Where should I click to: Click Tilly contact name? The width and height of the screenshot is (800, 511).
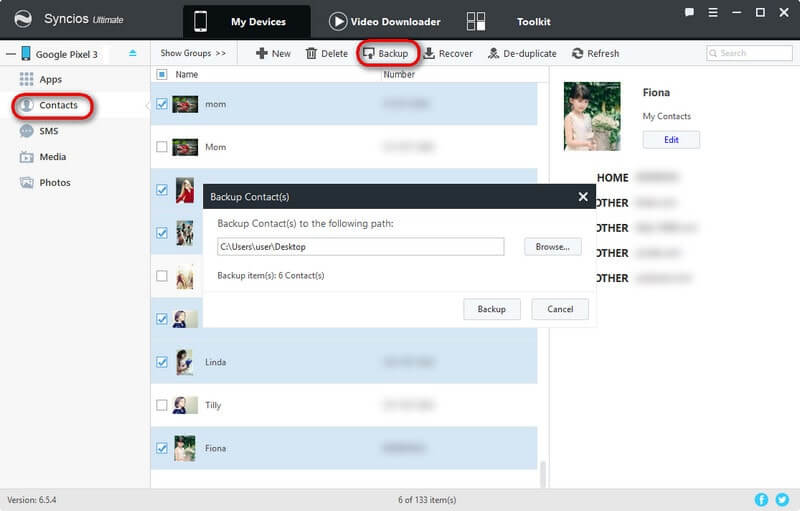pos(213,405)
